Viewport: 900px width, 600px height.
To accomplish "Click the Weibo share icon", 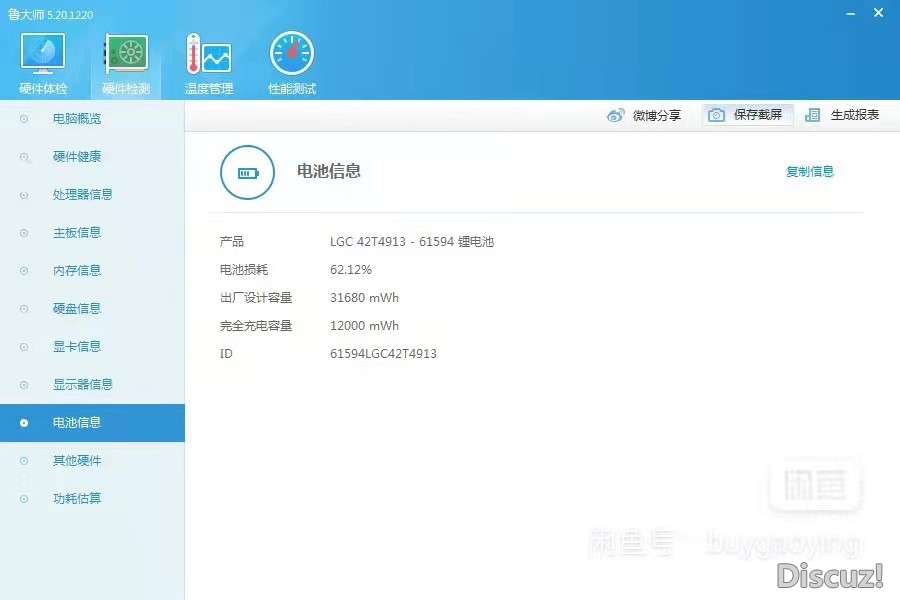I will [x=615, y=115].
